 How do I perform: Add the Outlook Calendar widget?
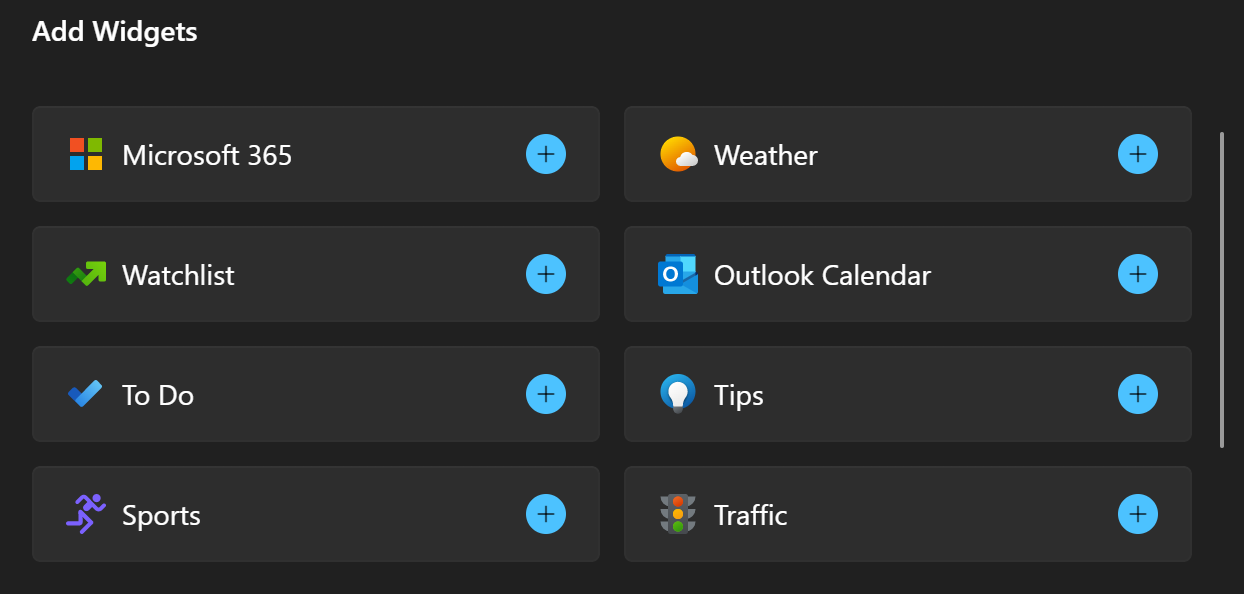(x=1137, y=274)
